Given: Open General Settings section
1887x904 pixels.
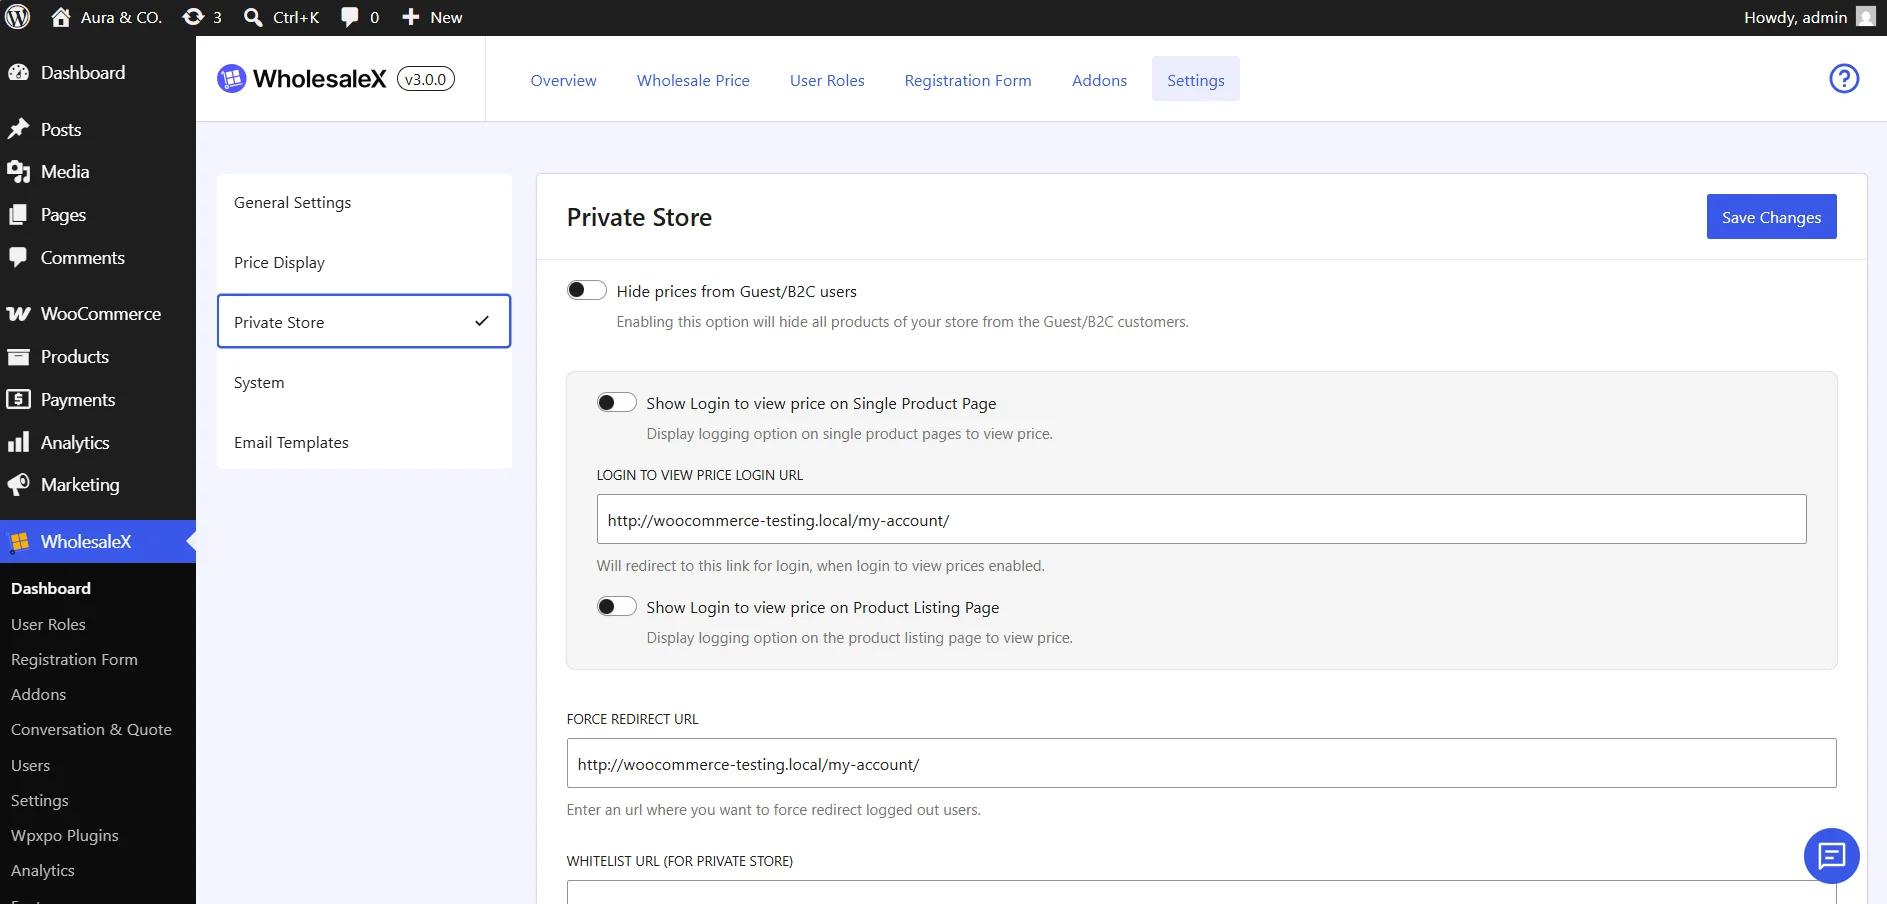Looking at the screenshot, I should pyautogui.click(x=364, y=202).
